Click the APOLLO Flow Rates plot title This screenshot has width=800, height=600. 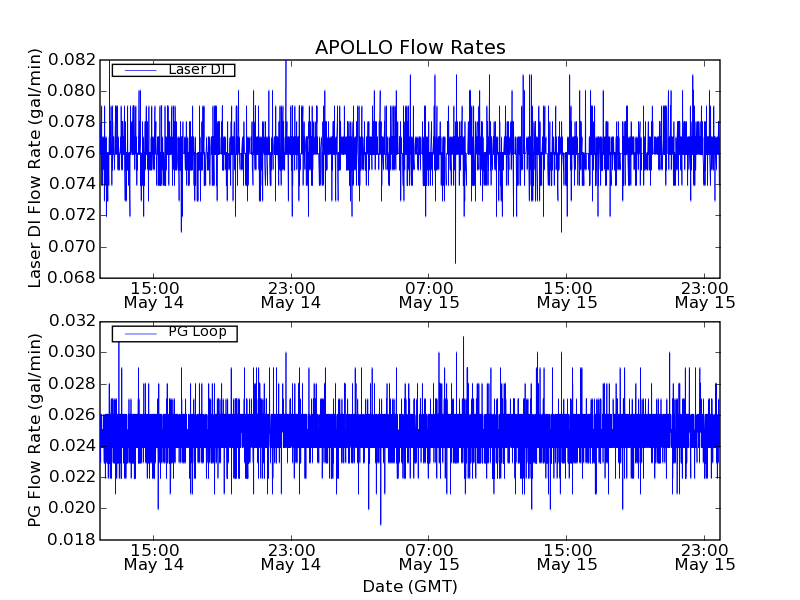[410, 48]
